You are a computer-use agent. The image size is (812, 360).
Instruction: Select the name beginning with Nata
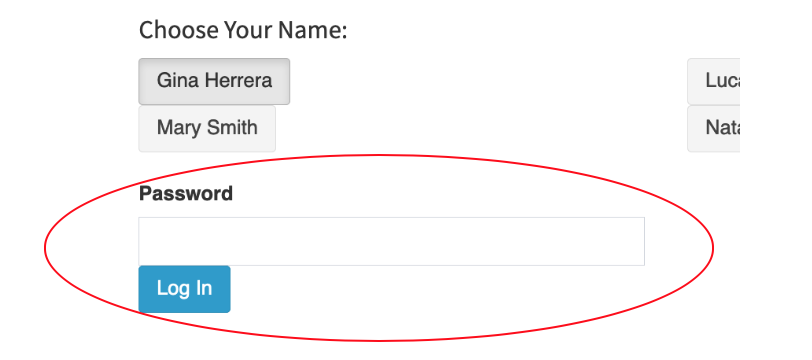click(x=714, y=128)
